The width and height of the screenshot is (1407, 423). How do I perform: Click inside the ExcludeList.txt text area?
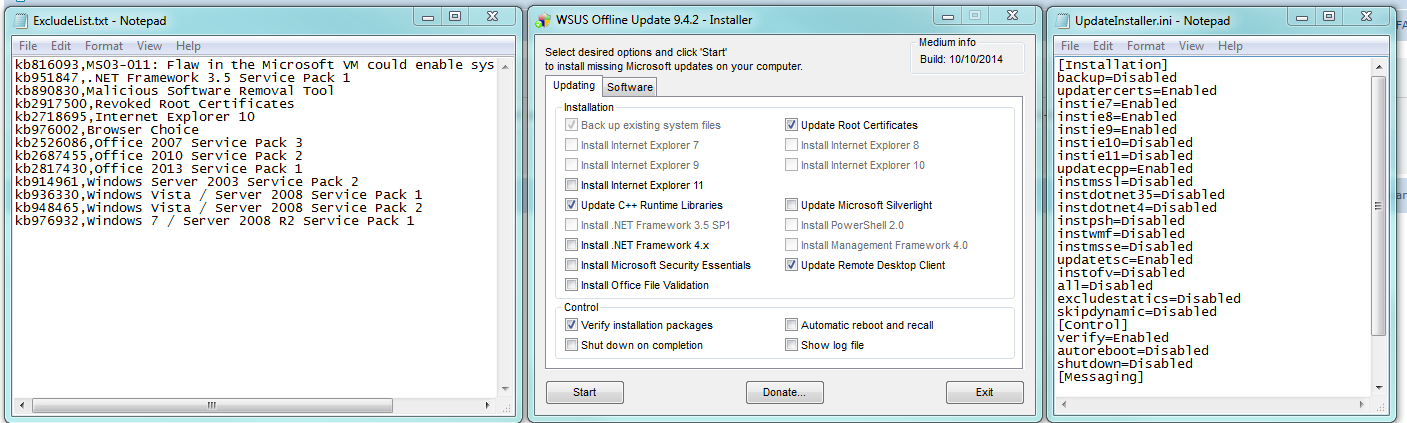(x=250, y=300)
